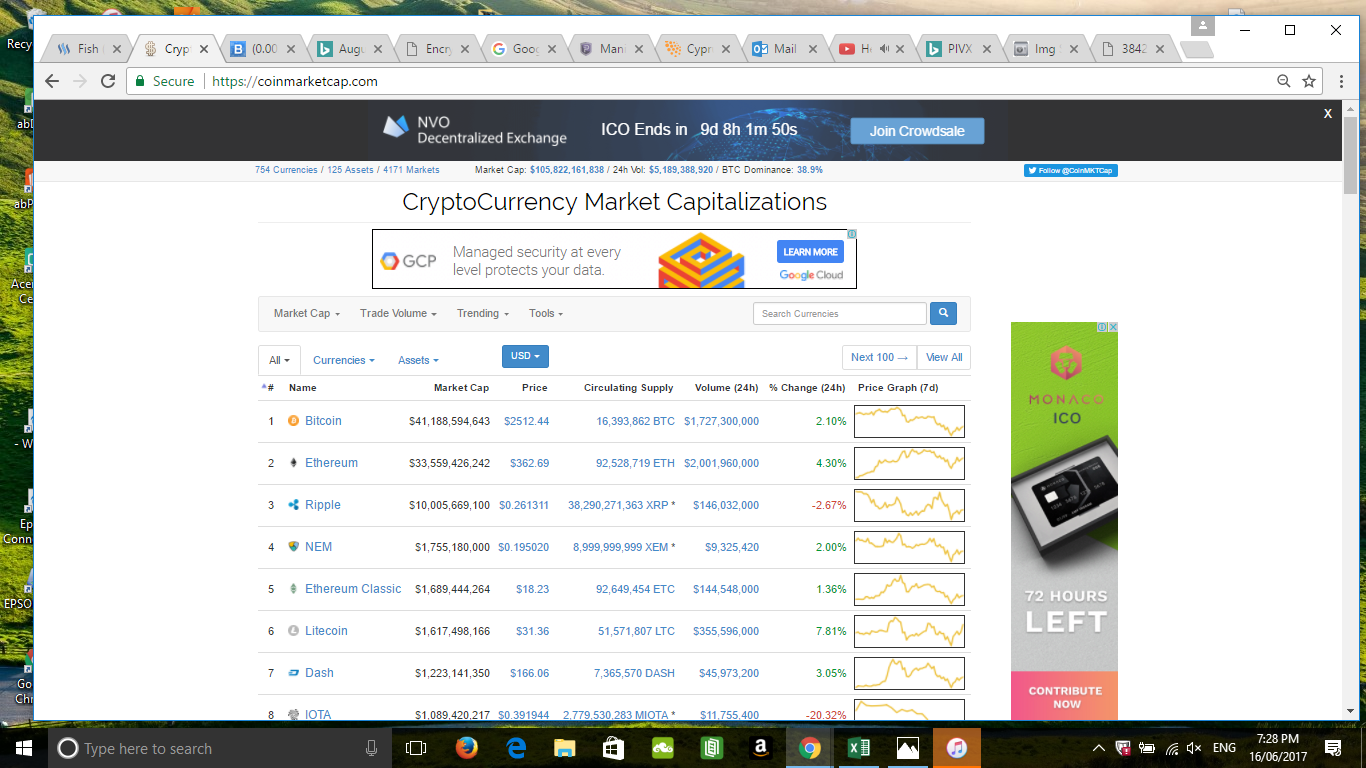The width and height of the screenshot is (1366, 768).
Task: Sort table by Market Cap column header
Action: [x=461, y=388]
